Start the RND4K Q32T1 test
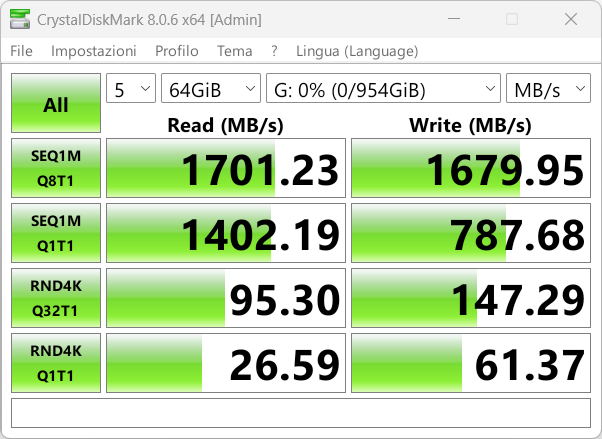 point(56,298)
